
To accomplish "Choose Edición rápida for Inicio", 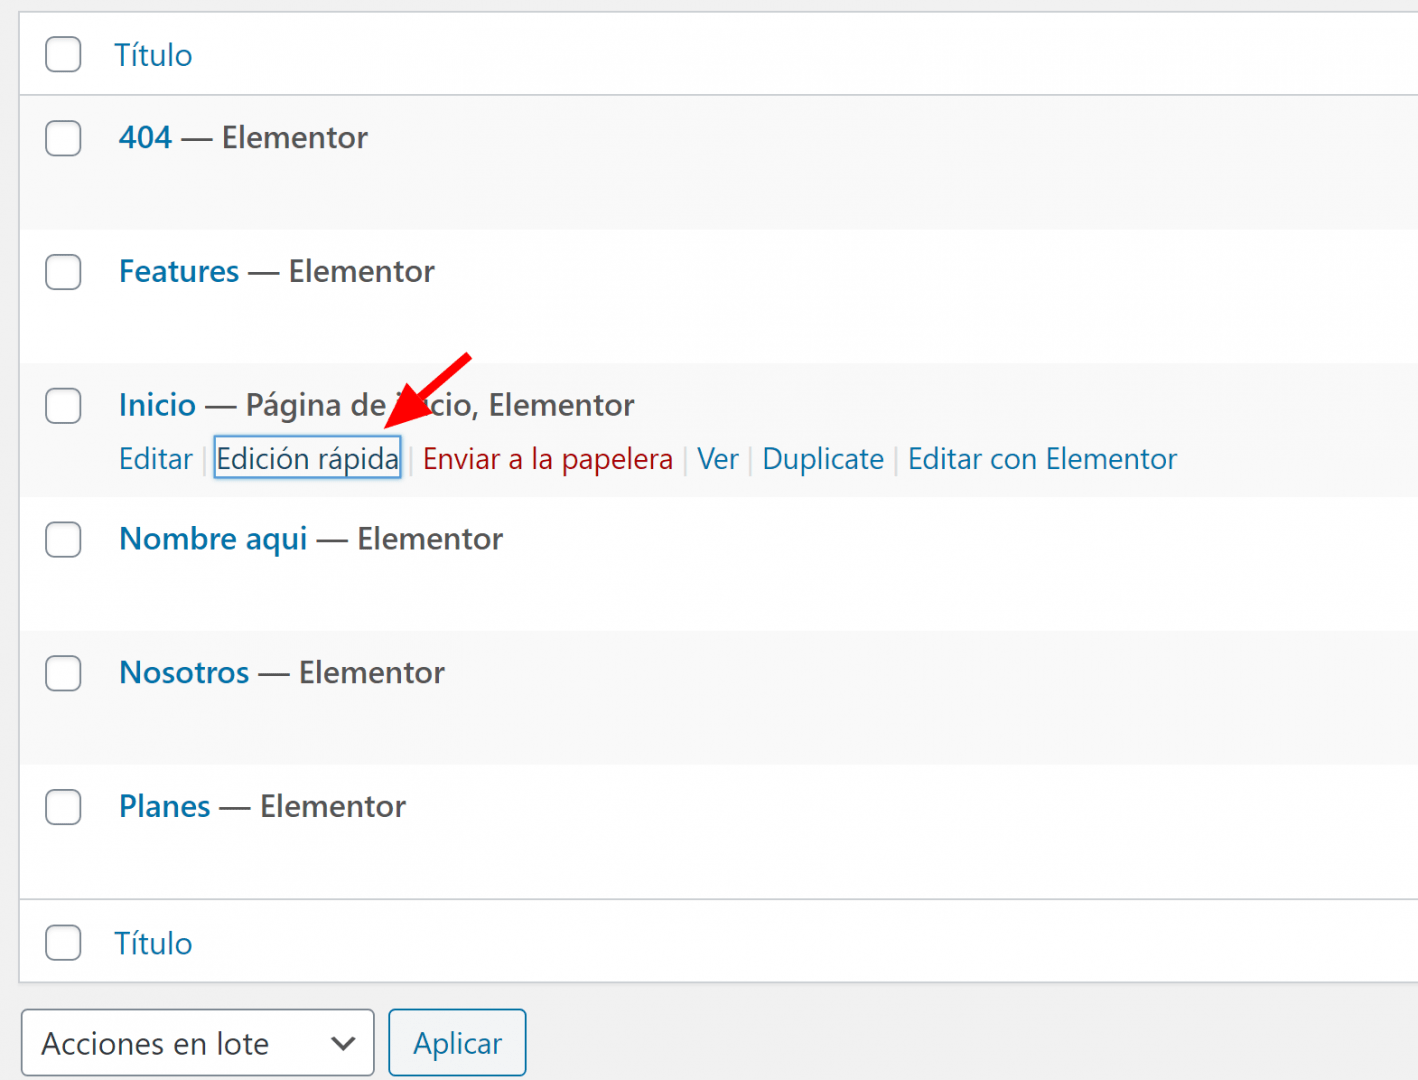I will point(307,459).
